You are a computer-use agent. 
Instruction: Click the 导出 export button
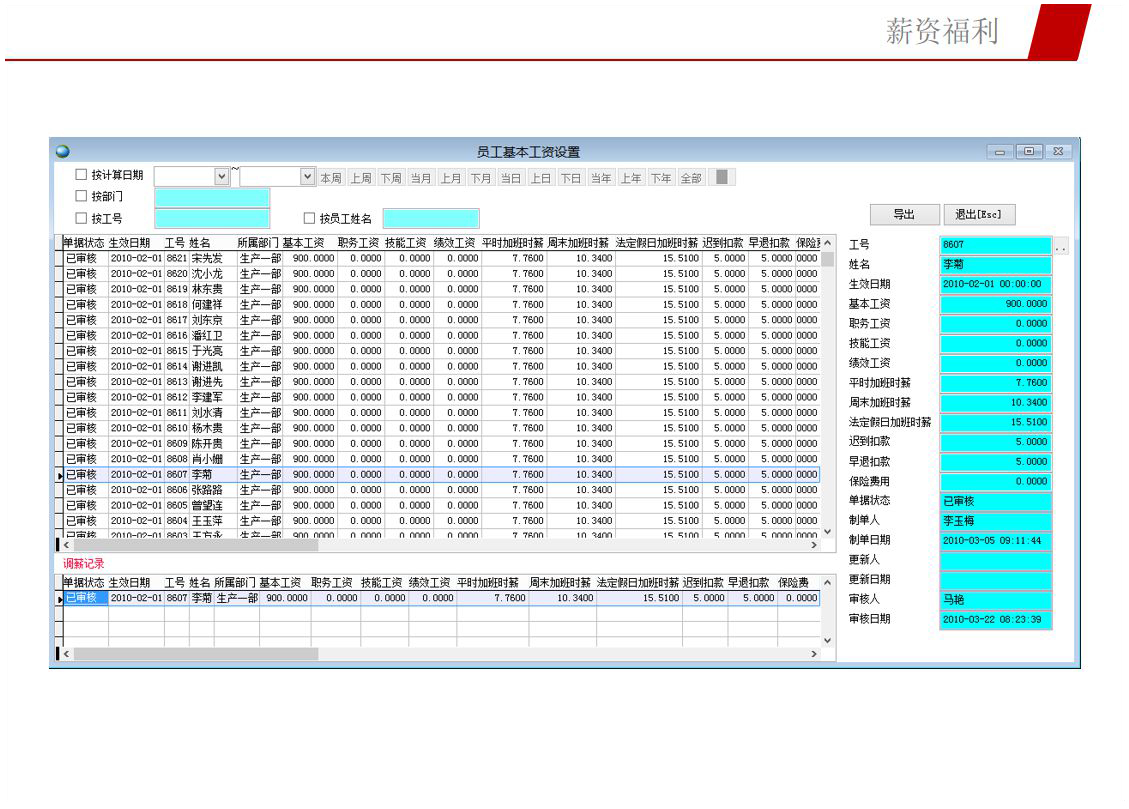903,215
